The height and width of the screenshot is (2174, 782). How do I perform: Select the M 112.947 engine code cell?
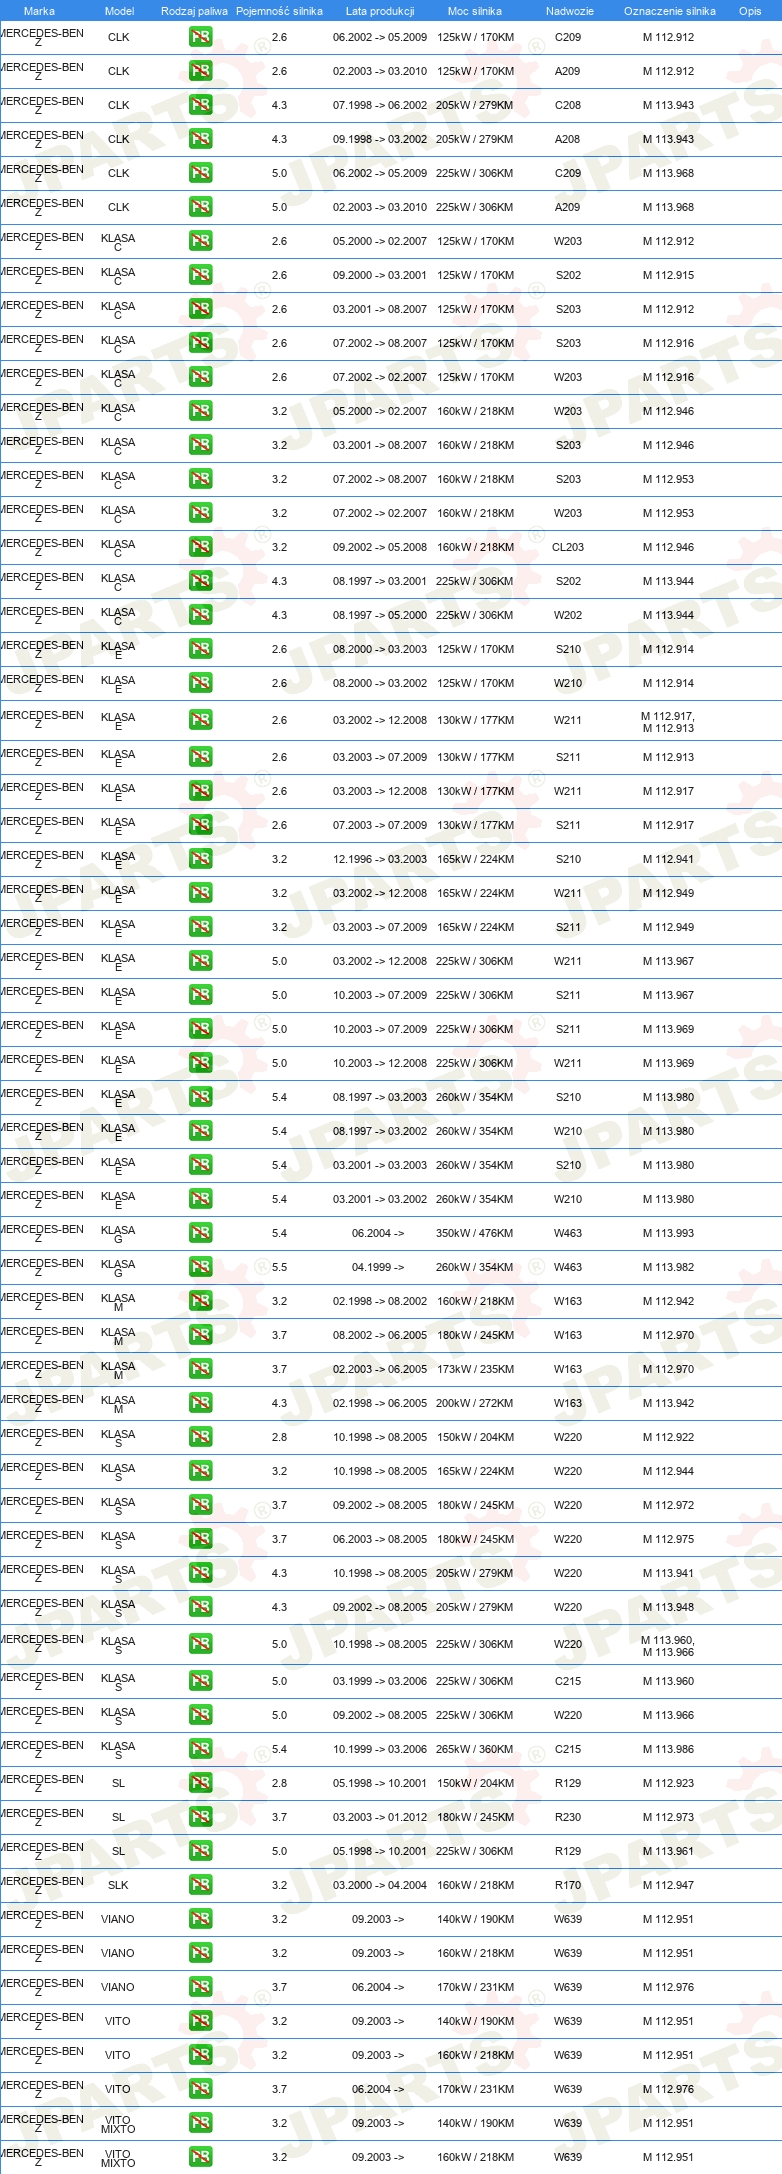pyautogui.click(x=668, y=1885)
